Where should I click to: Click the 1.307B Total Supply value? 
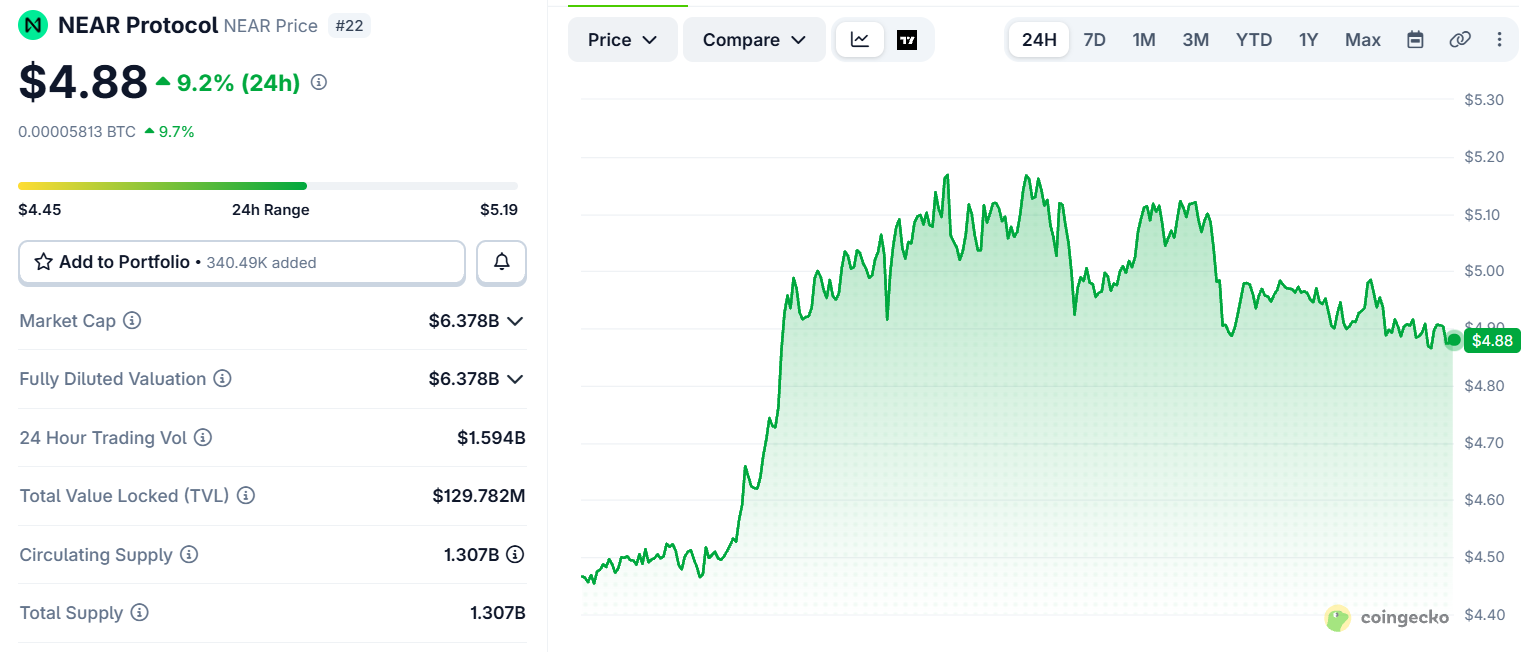[498, 613]
